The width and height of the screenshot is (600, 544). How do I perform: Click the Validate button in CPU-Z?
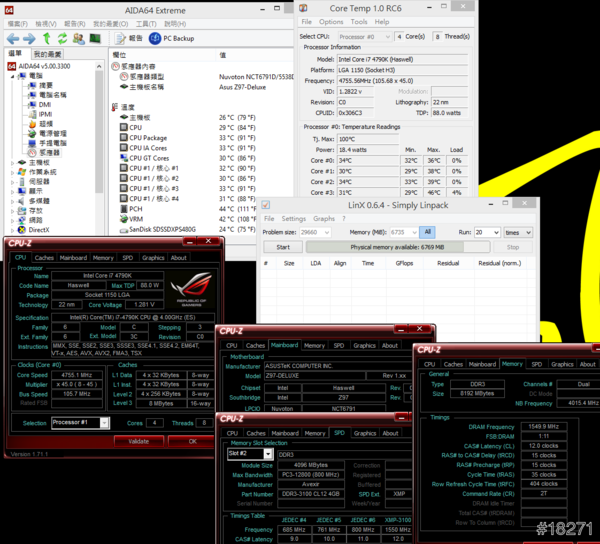coord(139,441)
